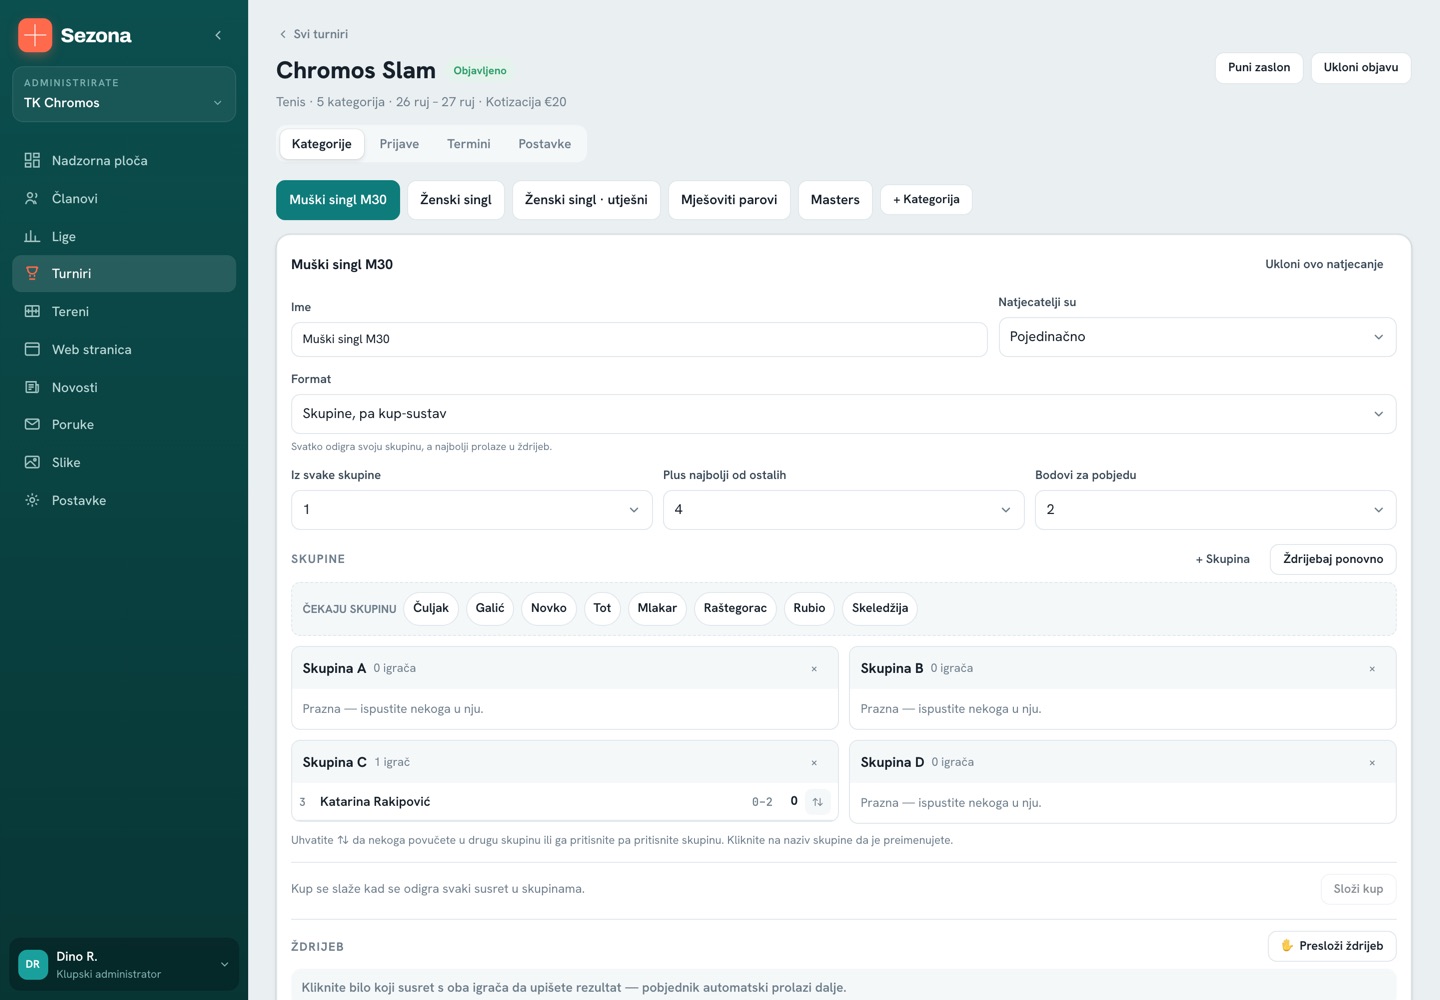Image resolution: width=1440 pixels, height=1000 pixels.
Task: Click Presloži ždrijeb button
Action: click(x=1332, y=946)
